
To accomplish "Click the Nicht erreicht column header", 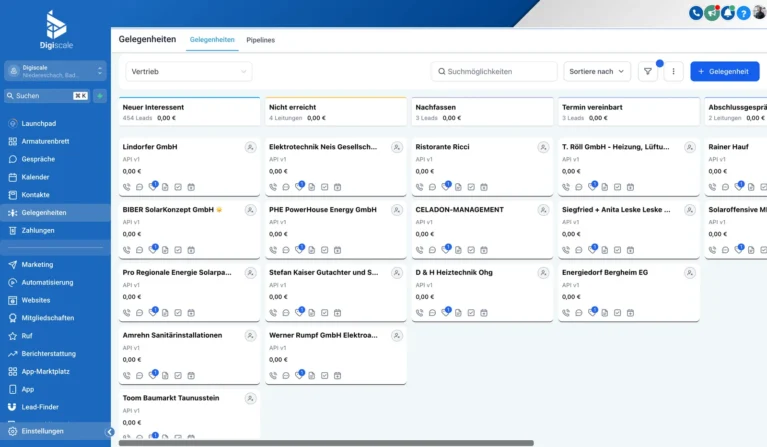I will coord(336,112).
